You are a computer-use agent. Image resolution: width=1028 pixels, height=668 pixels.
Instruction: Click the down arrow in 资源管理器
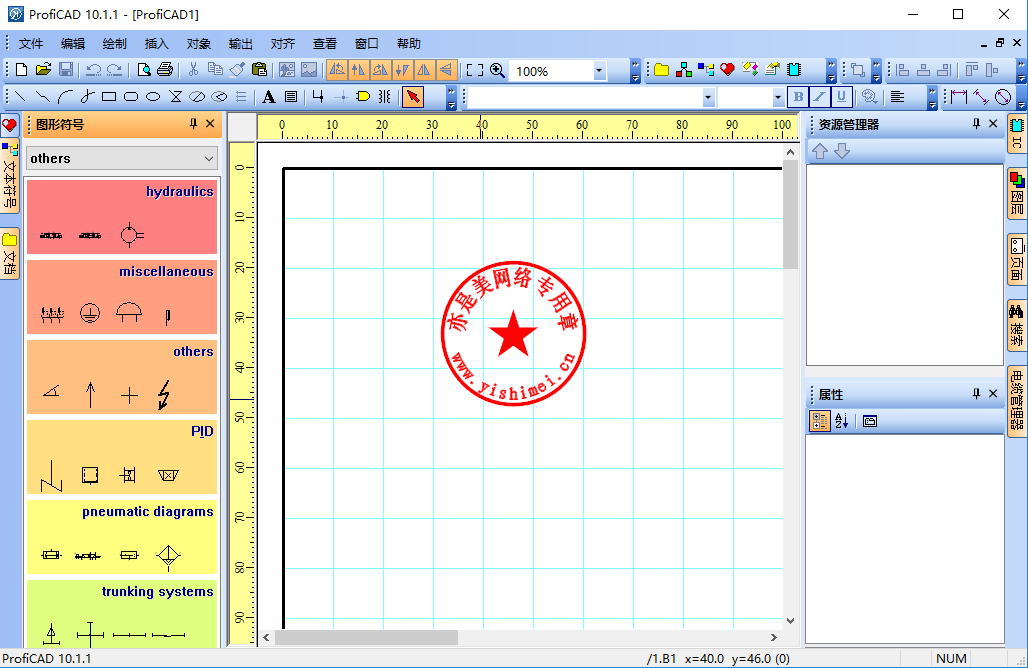coord(842,151)
